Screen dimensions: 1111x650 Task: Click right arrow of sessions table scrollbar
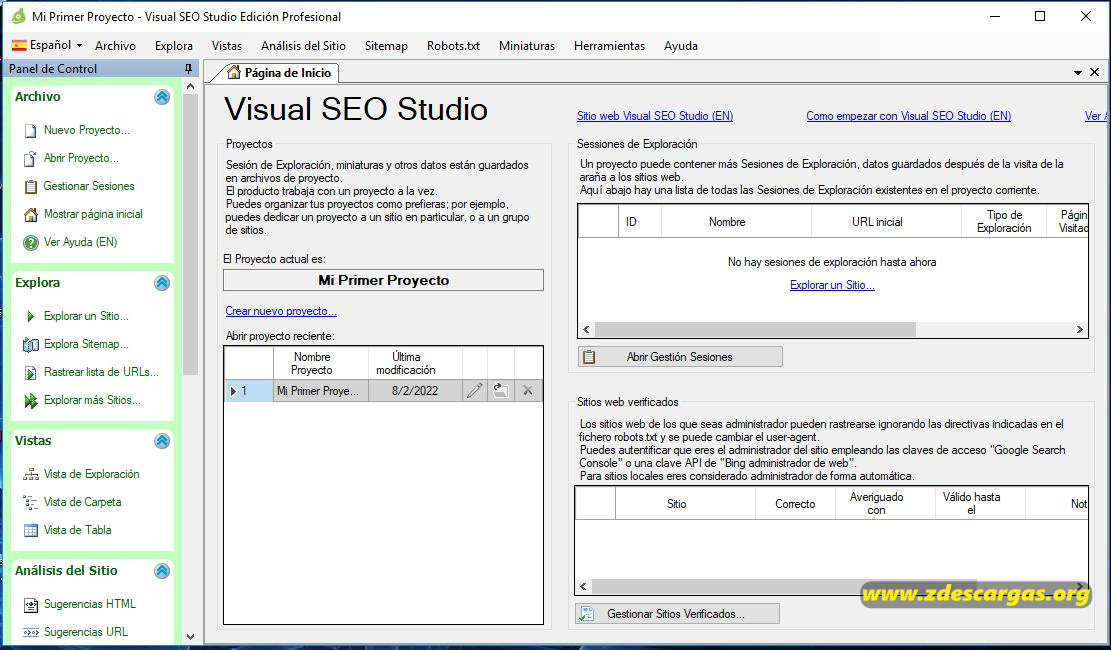(x=1080, y=330)
